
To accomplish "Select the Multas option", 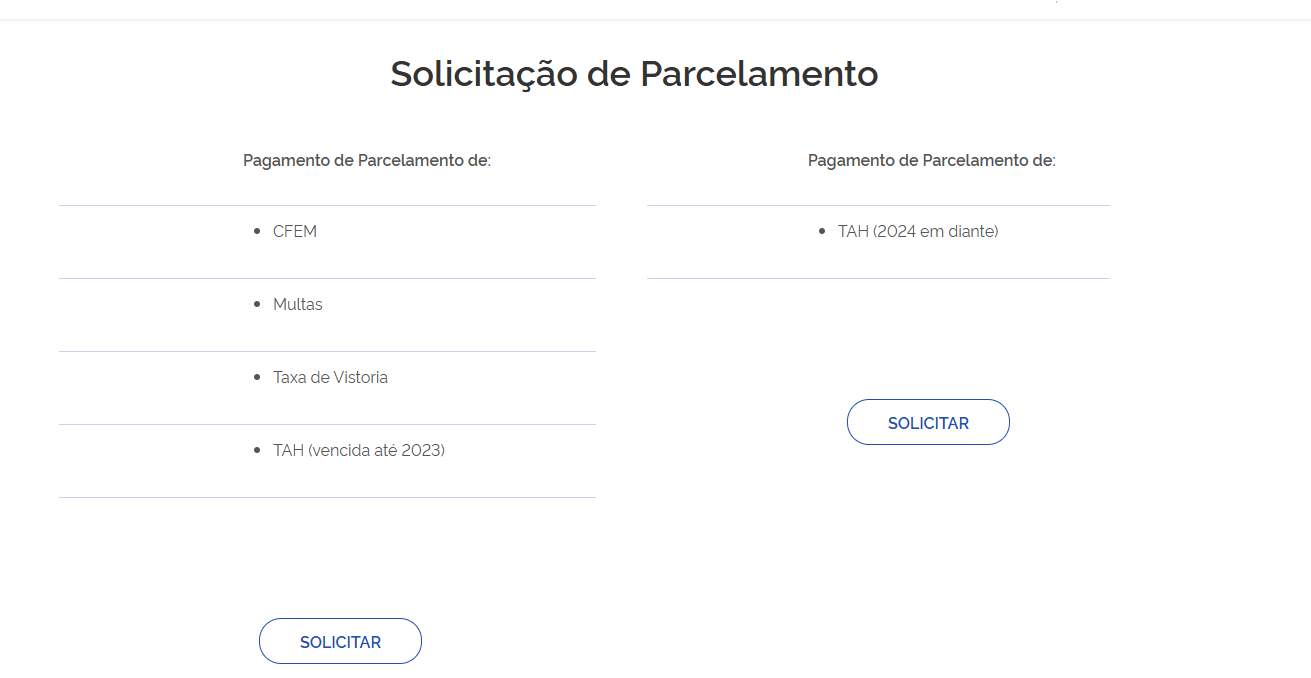I will pyautogui.click(x=298, y=304).
